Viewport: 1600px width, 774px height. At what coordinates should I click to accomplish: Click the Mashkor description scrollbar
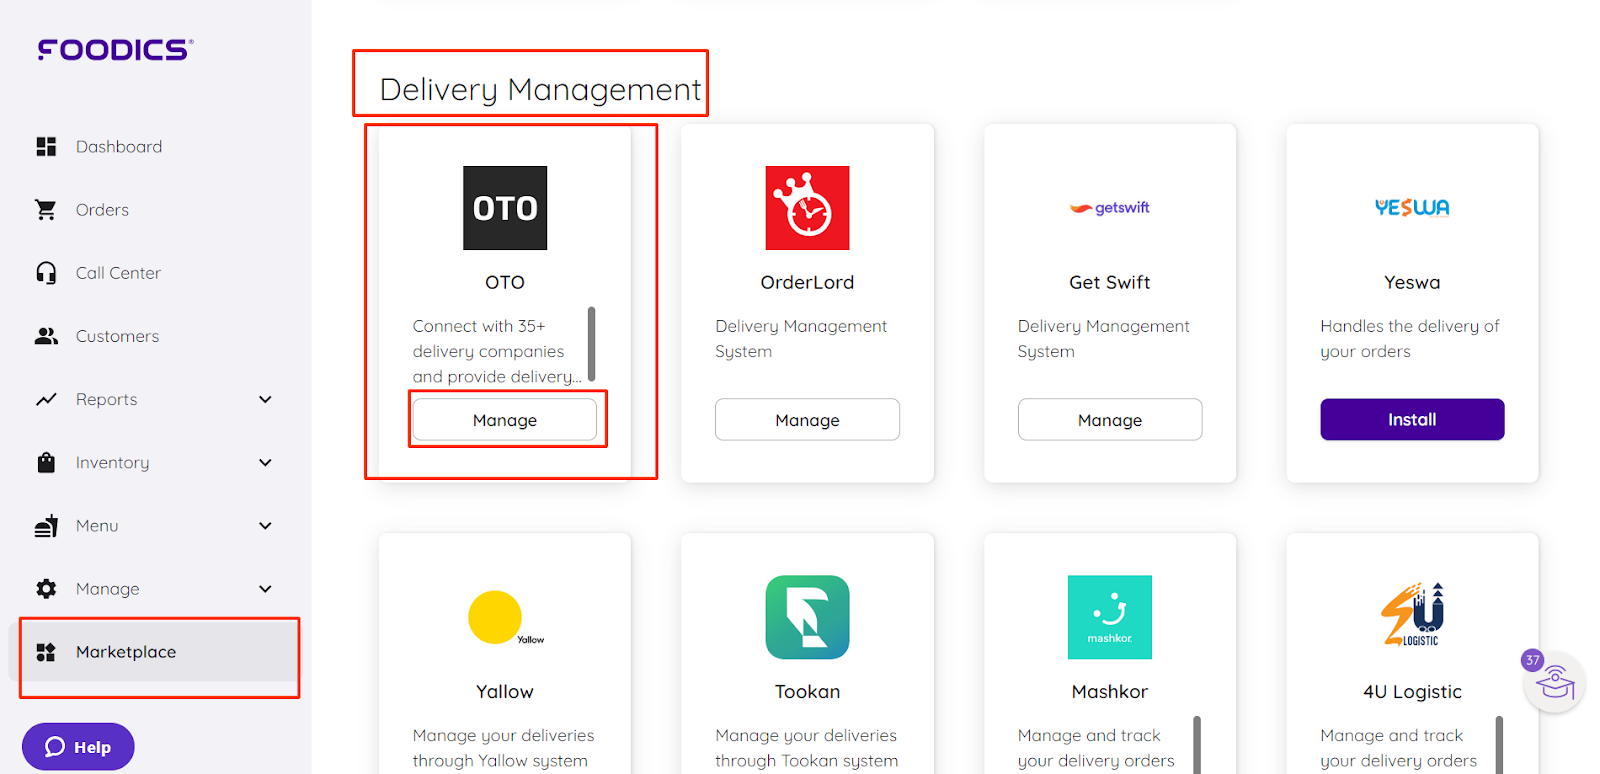[x=1197, y=745]
